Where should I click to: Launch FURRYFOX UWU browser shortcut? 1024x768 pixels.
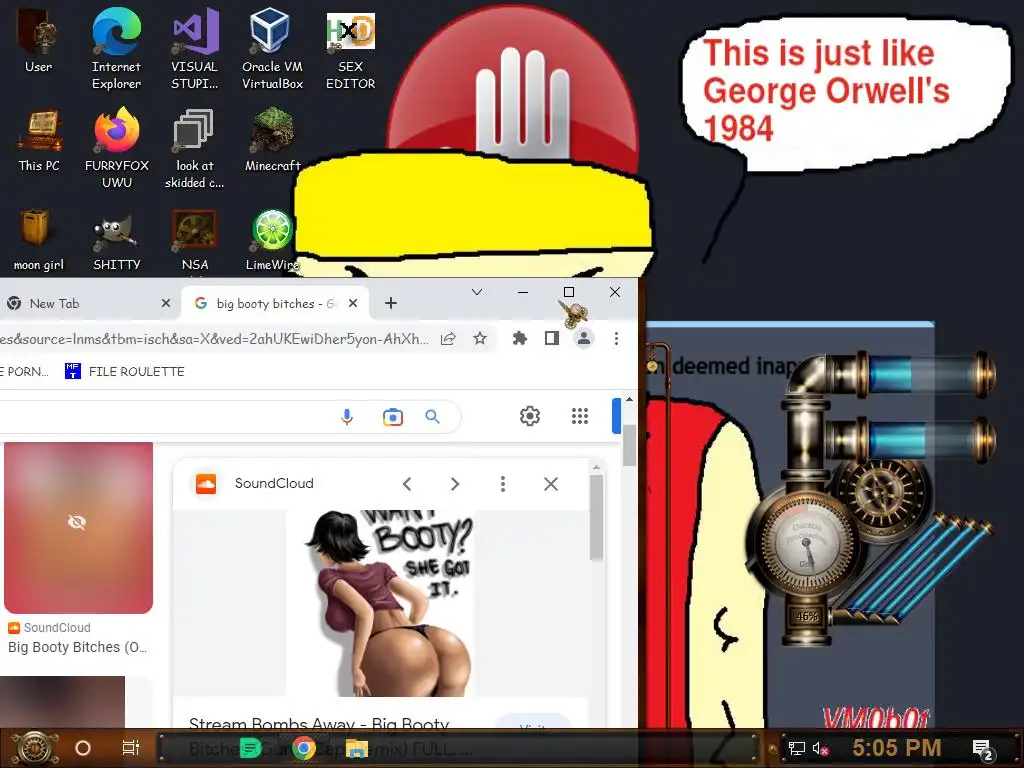click(117, 148)
